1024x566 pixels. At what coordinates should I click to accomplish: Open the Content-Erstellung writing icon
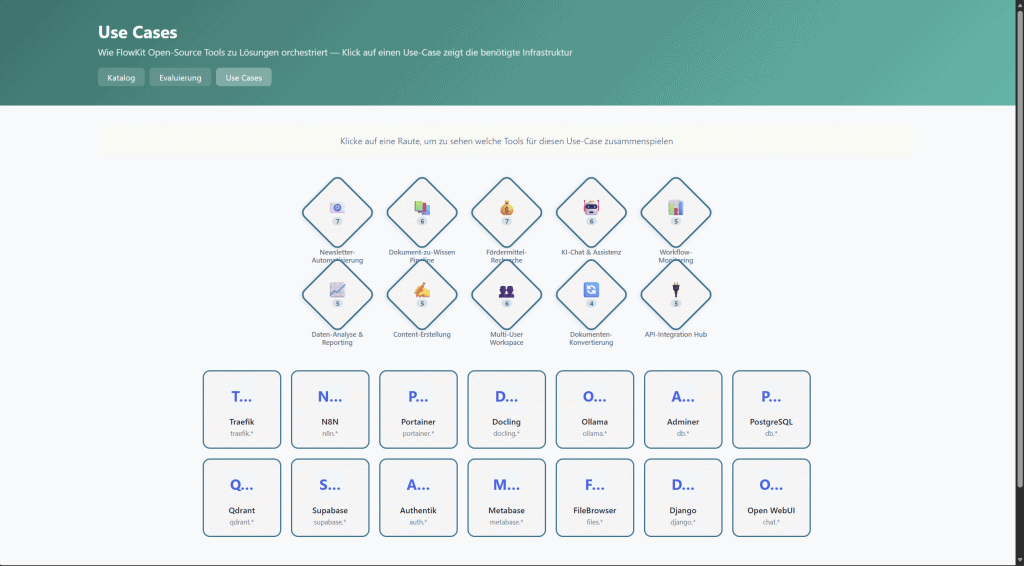click(x=422, y=291)
